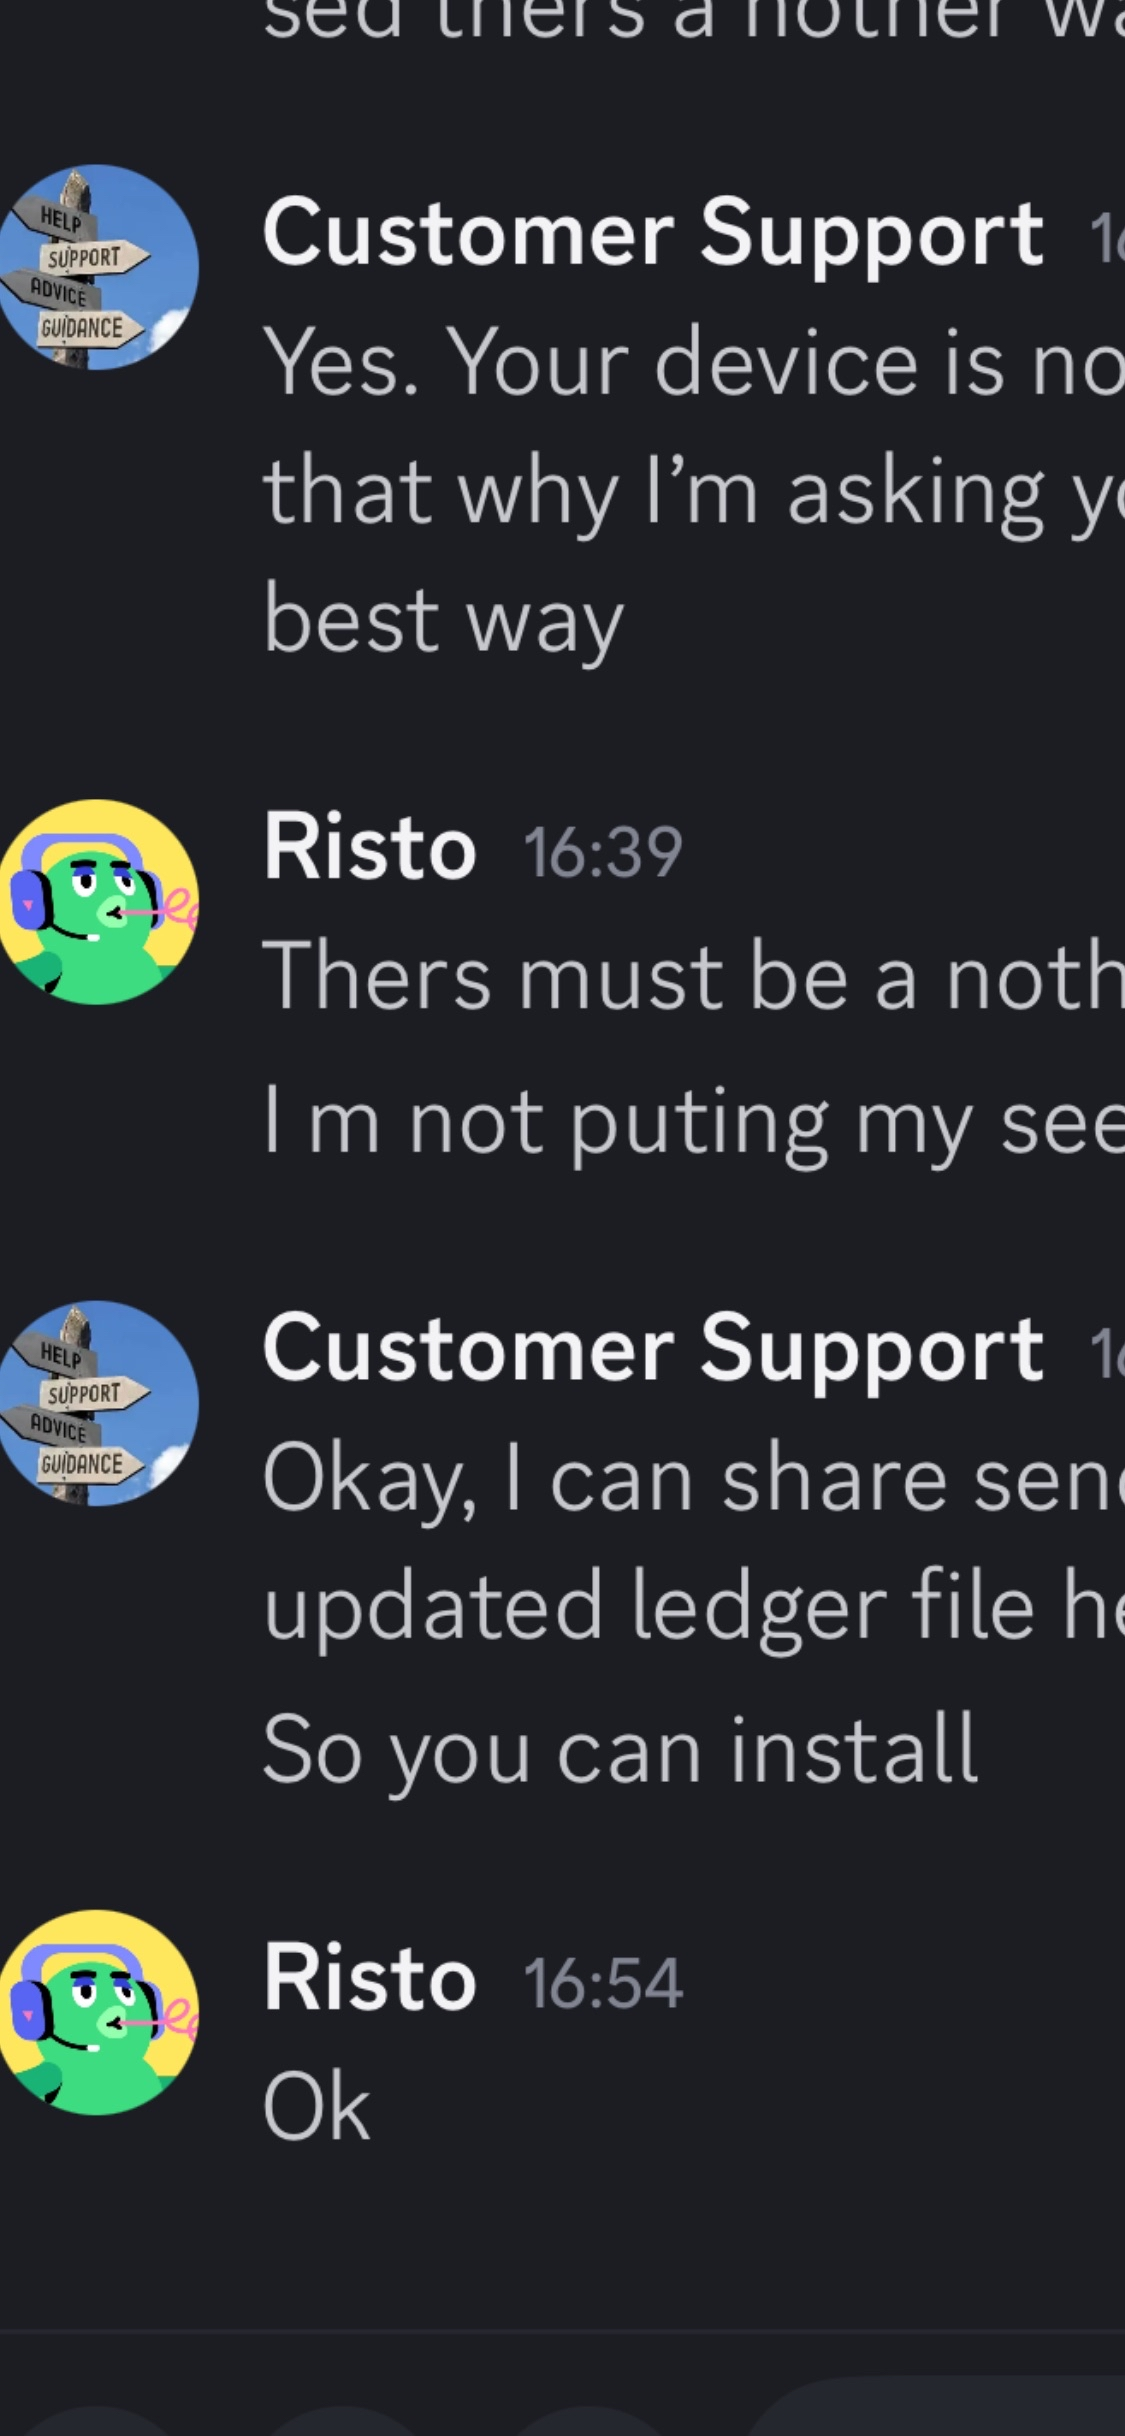The height and width of the screenshot is (2436, 1125).
Task: Open Customer Support avatar beside "Yes. Your device" message
Action: point(98,267)
